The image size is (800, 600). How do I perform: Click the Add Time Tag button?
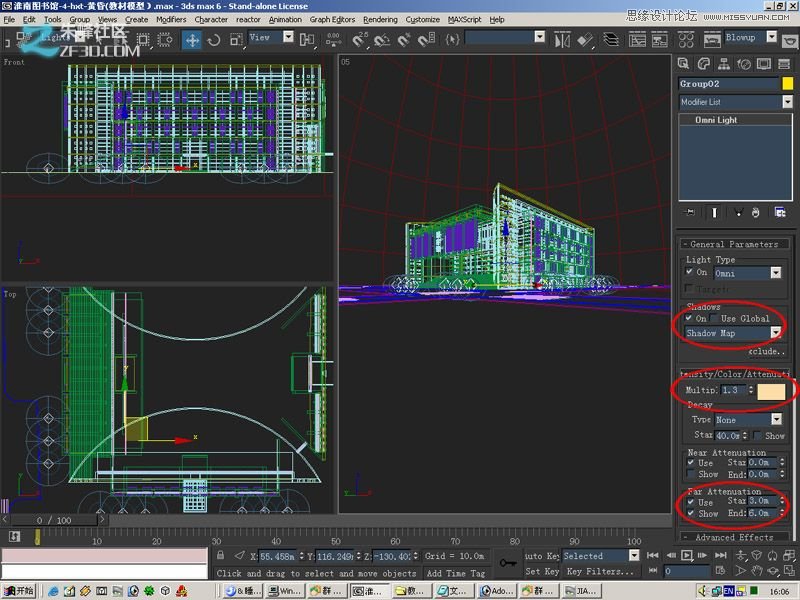(x=455, y=573)
